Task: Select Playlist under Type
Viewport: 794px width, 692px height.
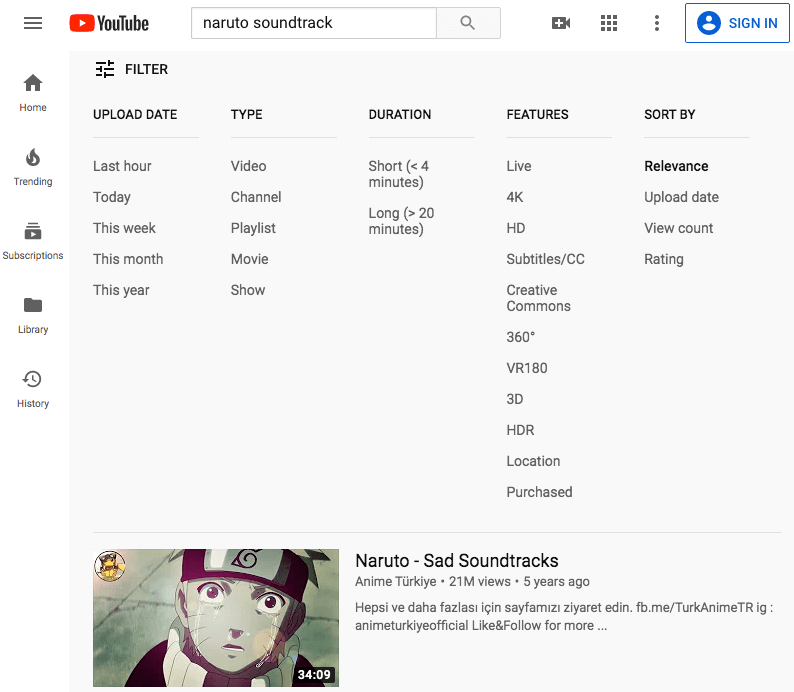Action: pyautogui.click(x=253, y=228)
